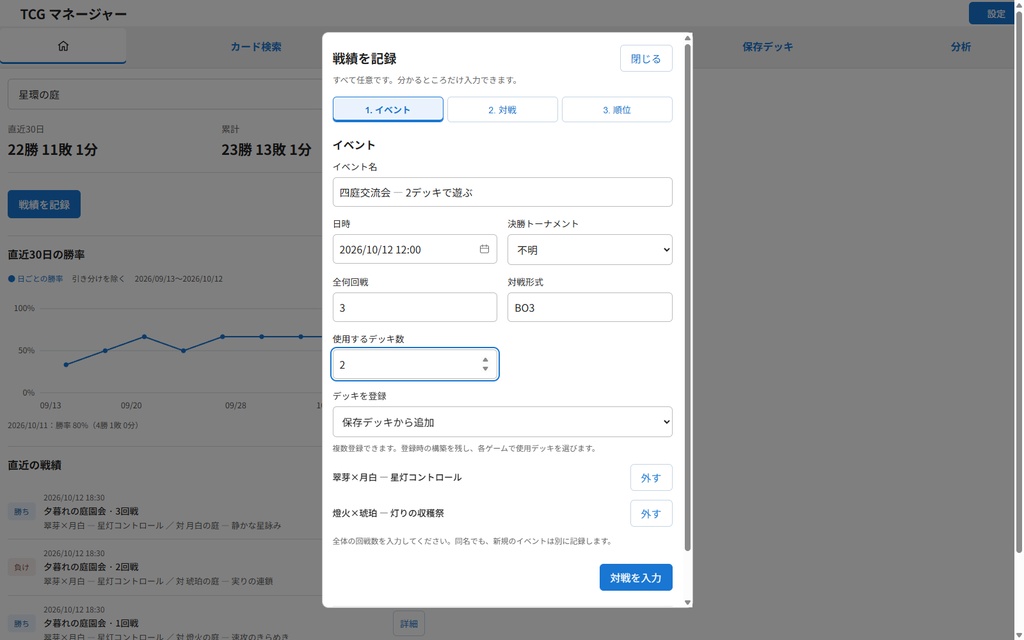Edit the 全何回戦 field

pos(415,307)
